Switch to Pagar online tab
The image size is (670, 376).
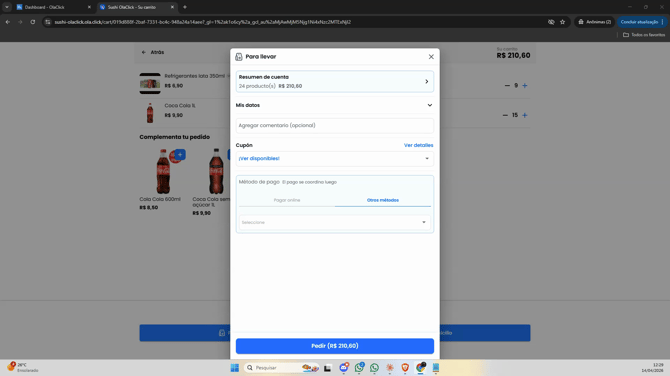287,200
